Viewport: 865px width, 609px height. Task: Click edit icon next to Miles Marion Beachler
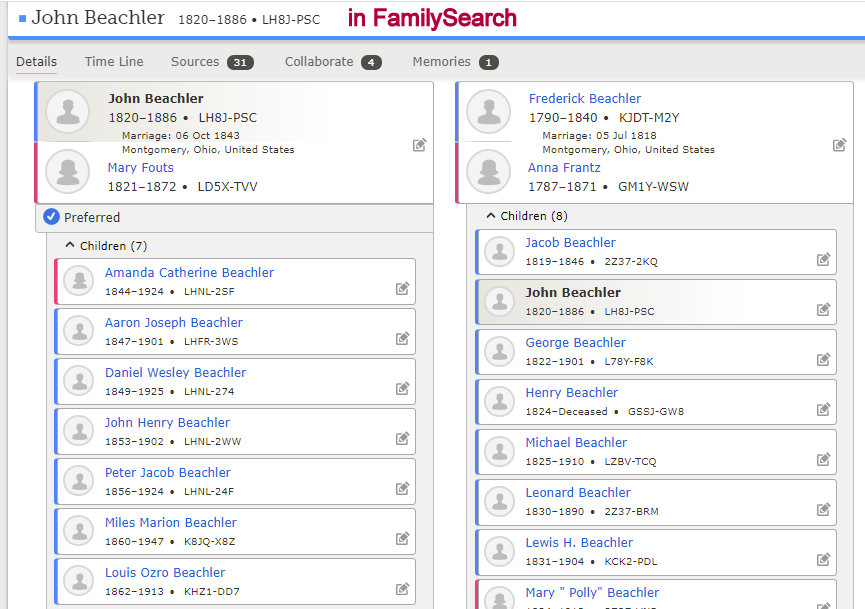click(402, 539)
